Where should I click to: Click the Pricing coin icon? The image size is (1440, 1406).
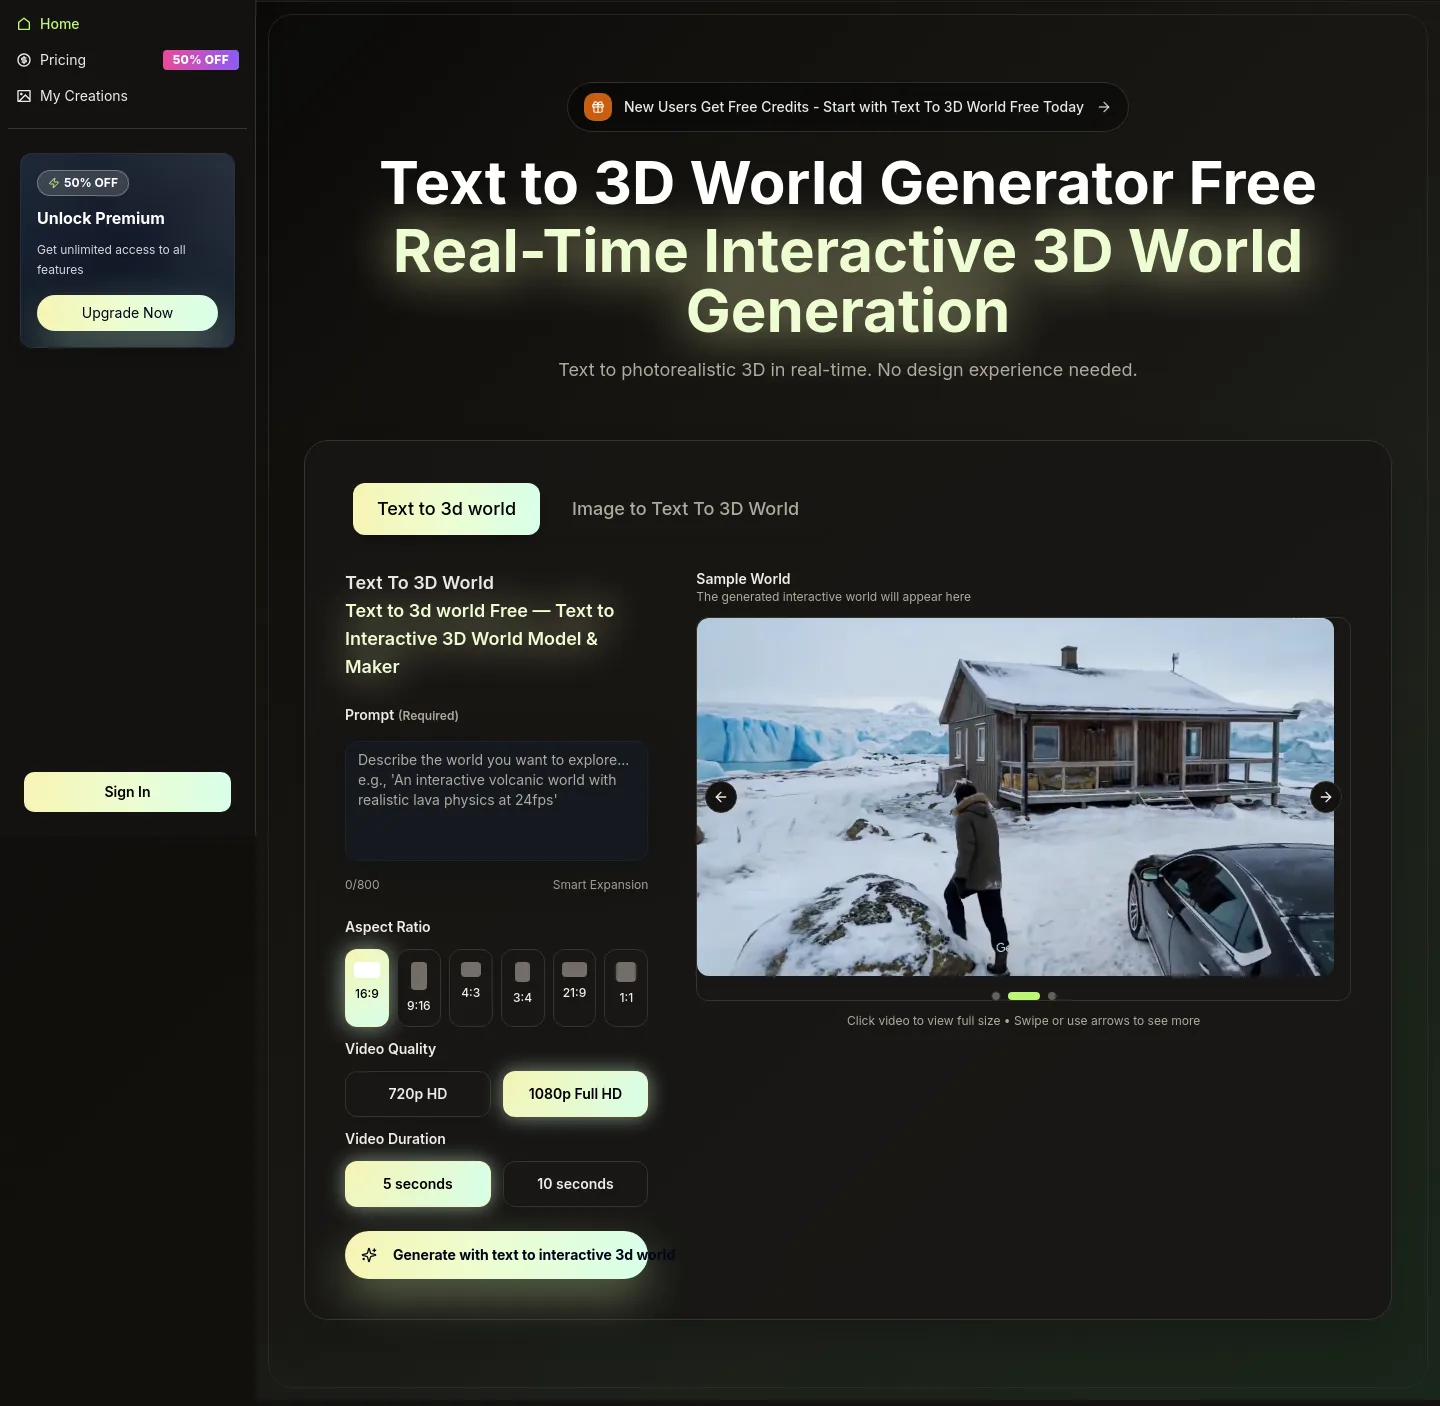(24, 60)
